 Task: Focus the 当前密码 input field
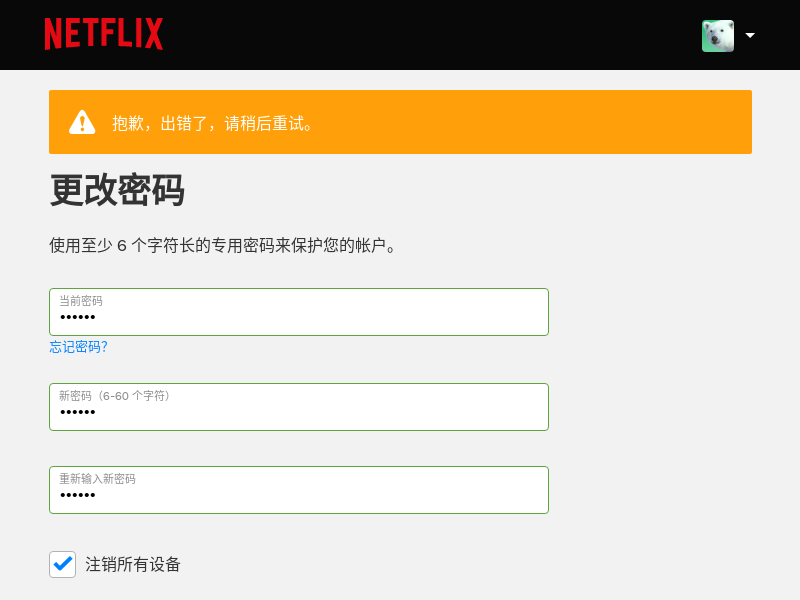(299, 312)
